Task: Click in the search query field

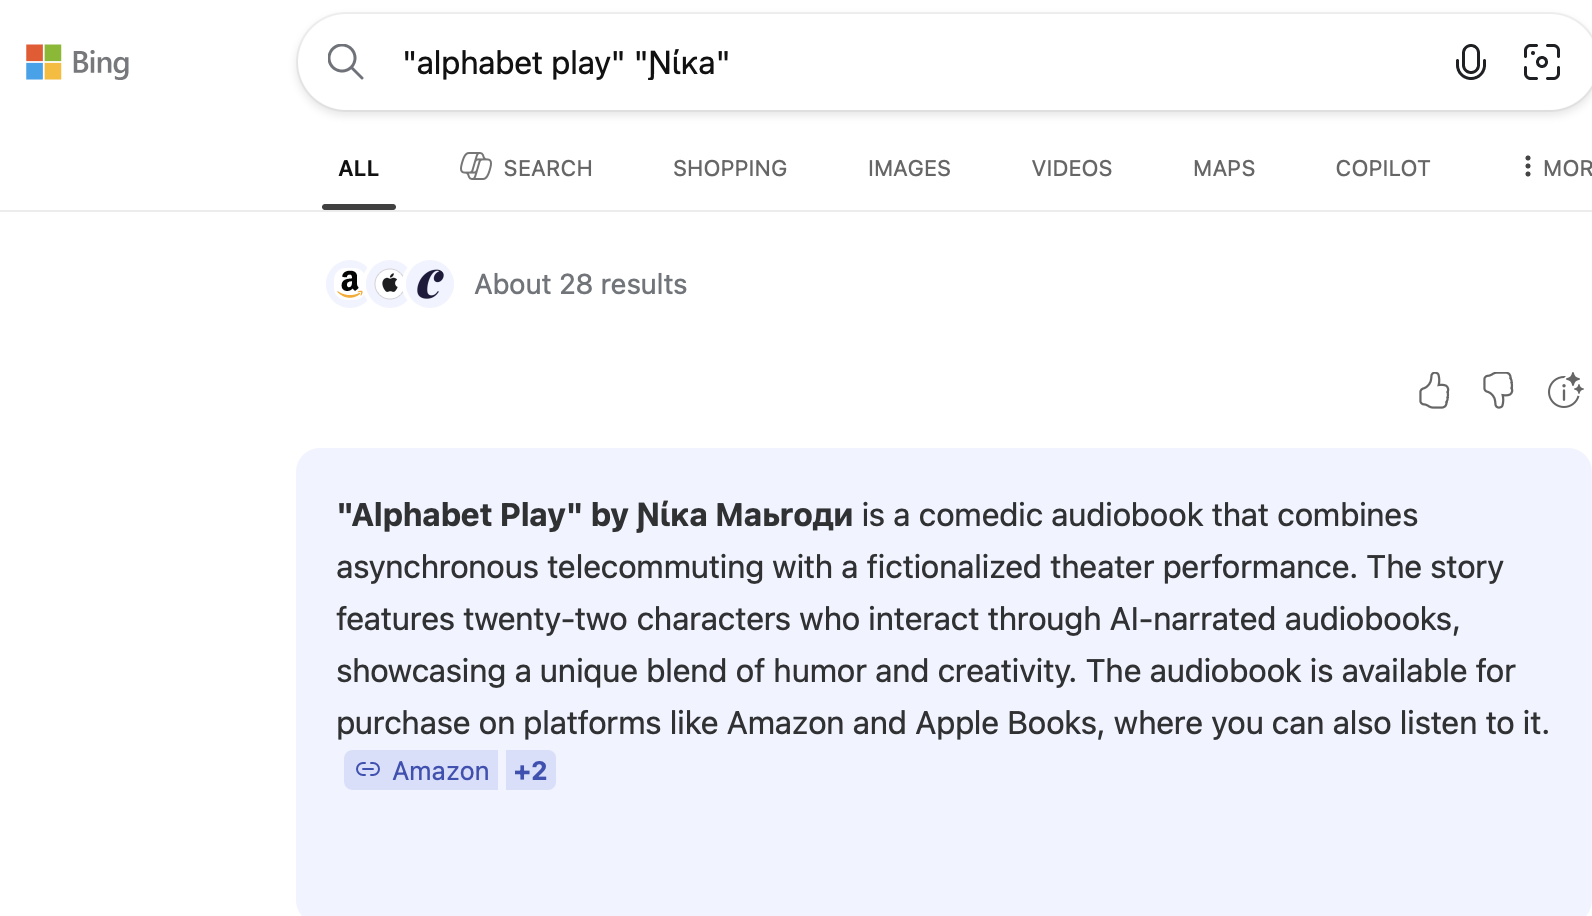Action: pyautogui.click(x=900, y=62)
